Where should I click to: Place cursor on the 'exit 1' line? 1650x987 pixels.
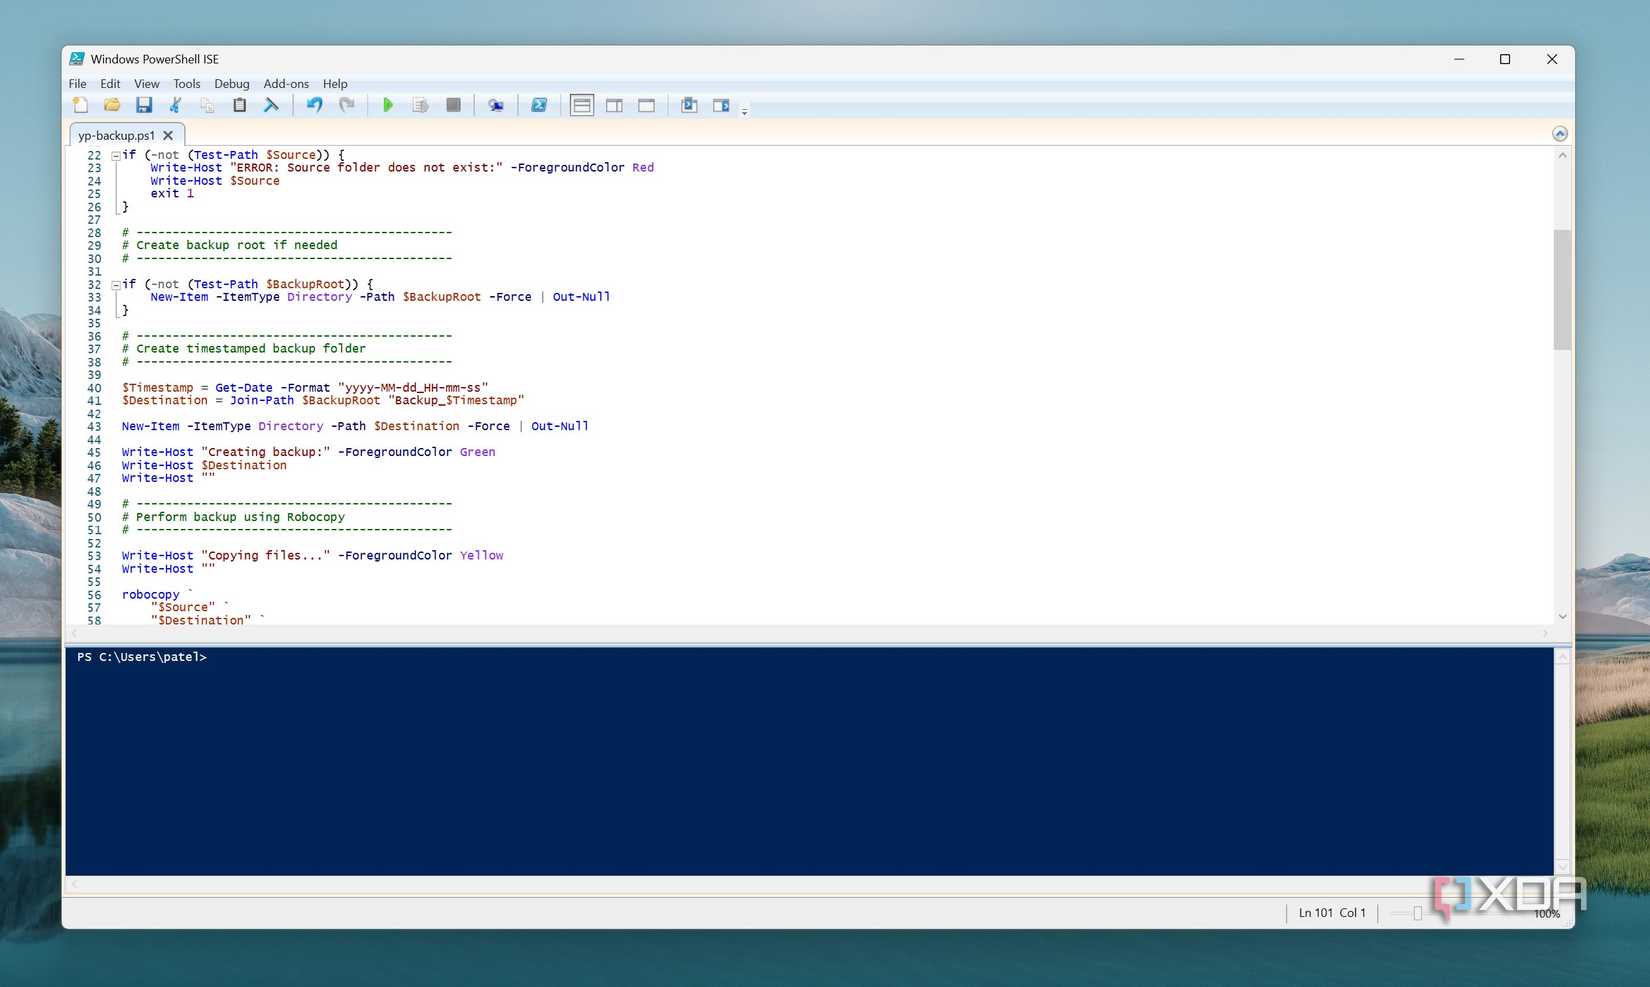click(x=172, y=194)
